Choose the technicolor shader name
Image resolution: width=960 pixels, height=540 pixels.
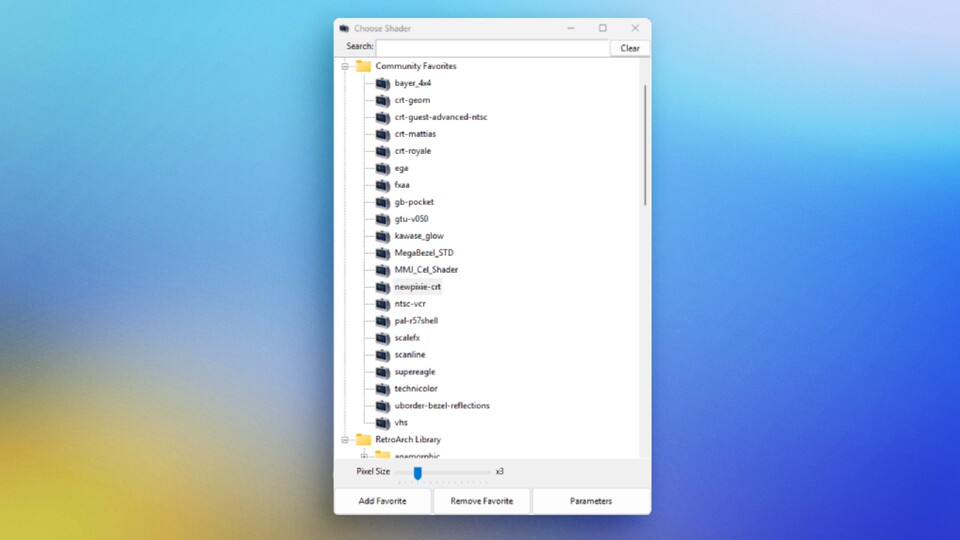pyautogui.click(x=416, y=389)
